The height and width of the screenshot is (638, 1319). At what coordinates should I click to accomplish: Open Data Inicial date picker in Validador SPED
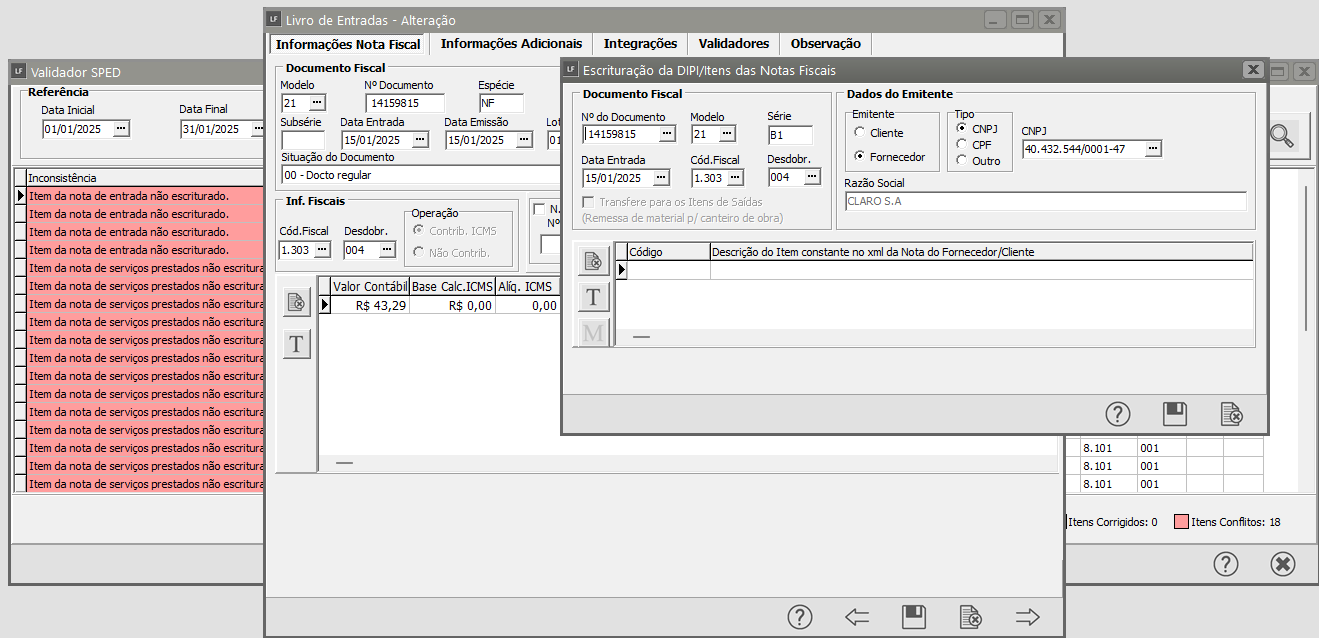tap(121, 129)
